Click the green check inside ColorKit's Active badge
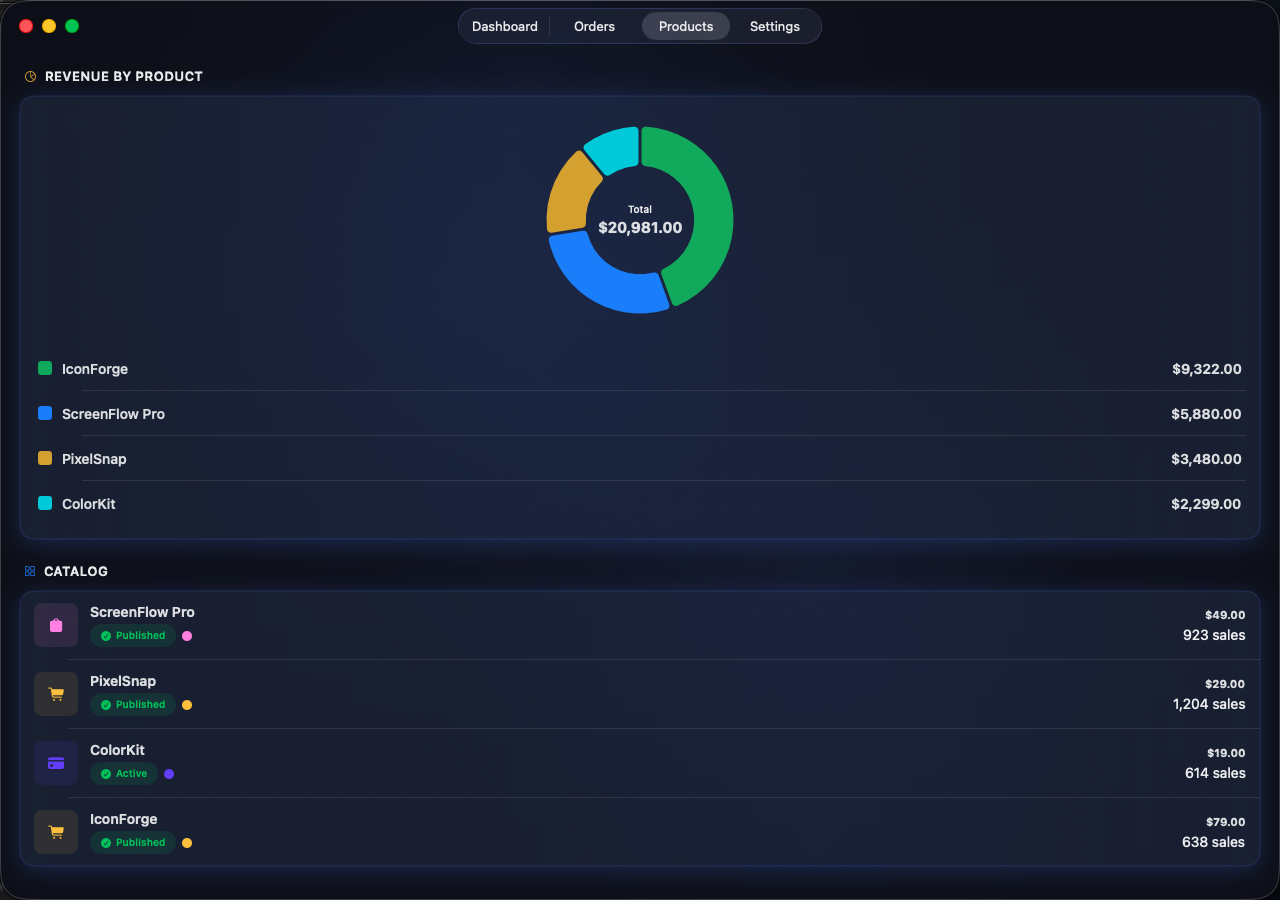 pos(105,773)
